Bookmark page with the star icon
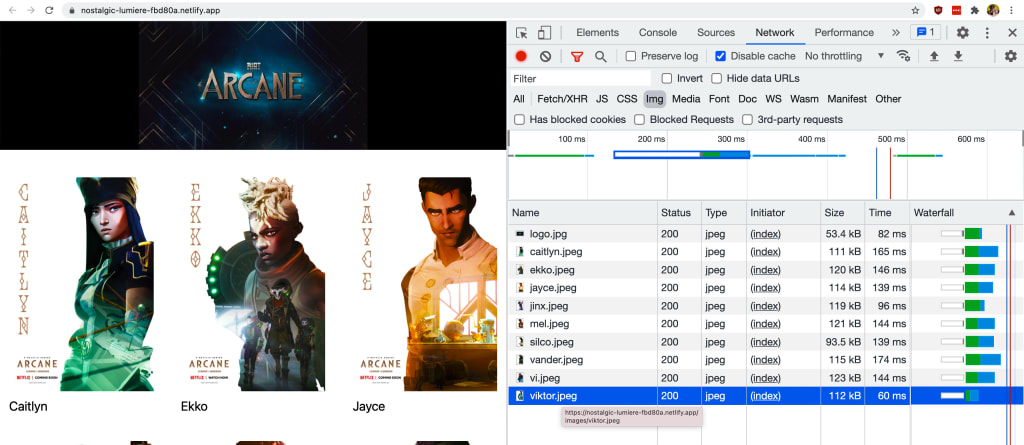Image resolution: width=1024 pixels, height=445 pixels. (916, 10)
